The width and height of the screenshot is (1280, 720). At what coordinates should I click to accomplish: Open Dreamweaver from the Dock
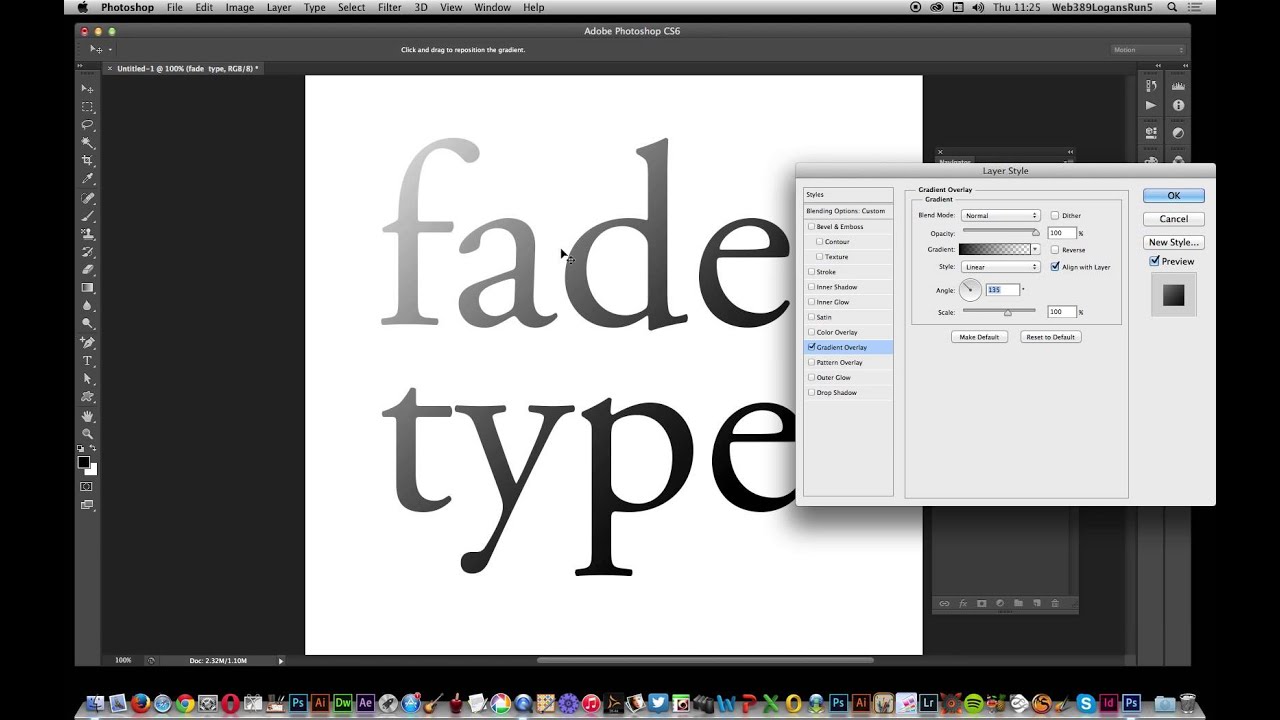coord(343,704)
